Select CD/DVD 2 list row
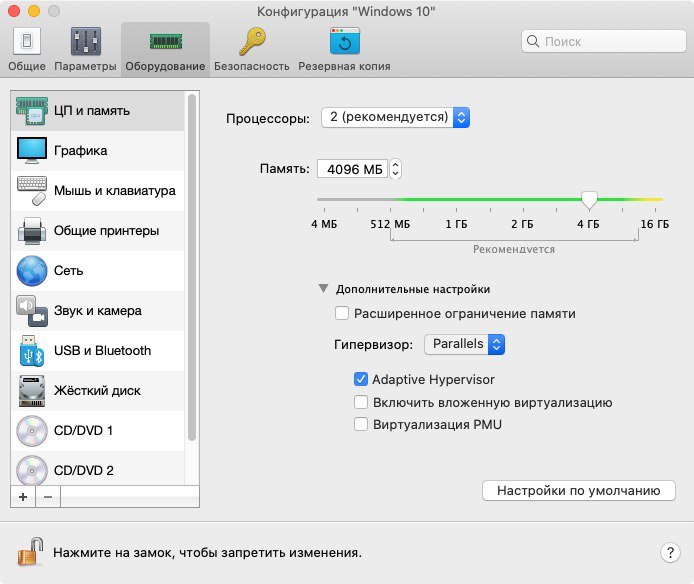The width and height of the screenshot is (694, 584). pos(97,469)
